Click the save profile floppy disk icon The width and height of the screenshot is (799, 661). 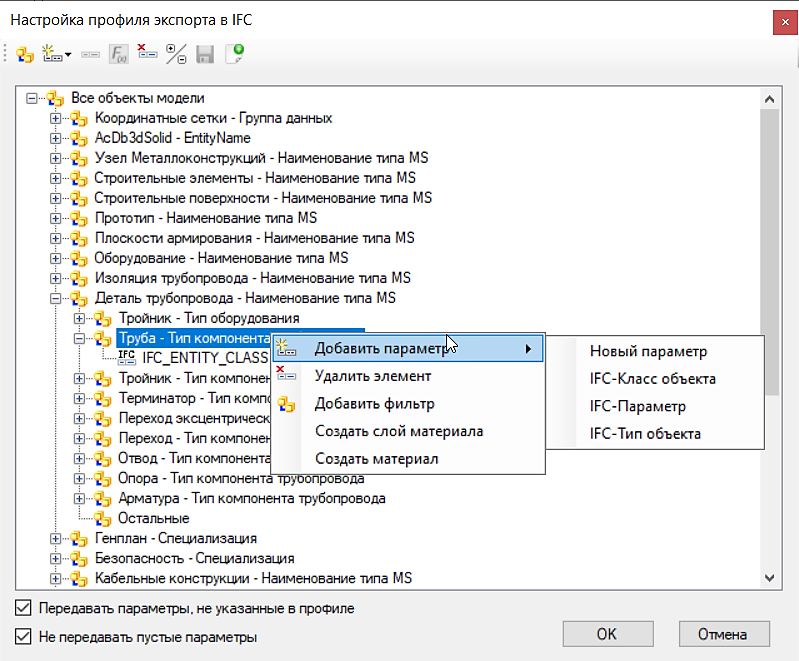coord(206,54)
